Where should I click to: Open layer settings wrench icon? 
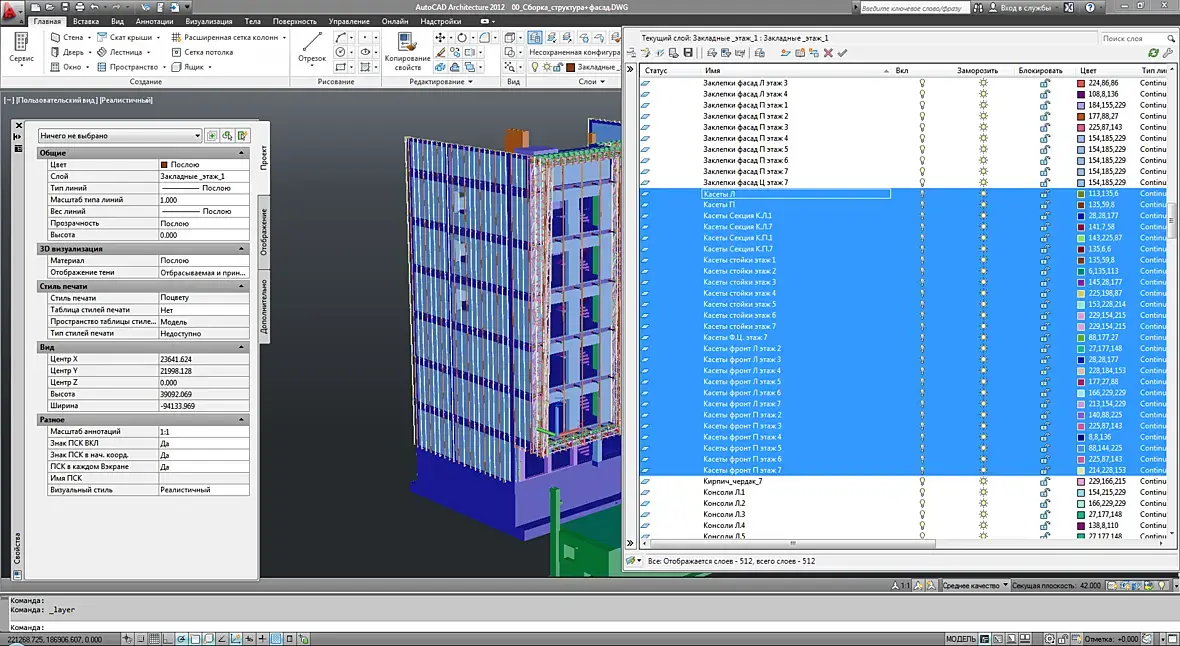pyautogui.click(x=1168, y=53)
